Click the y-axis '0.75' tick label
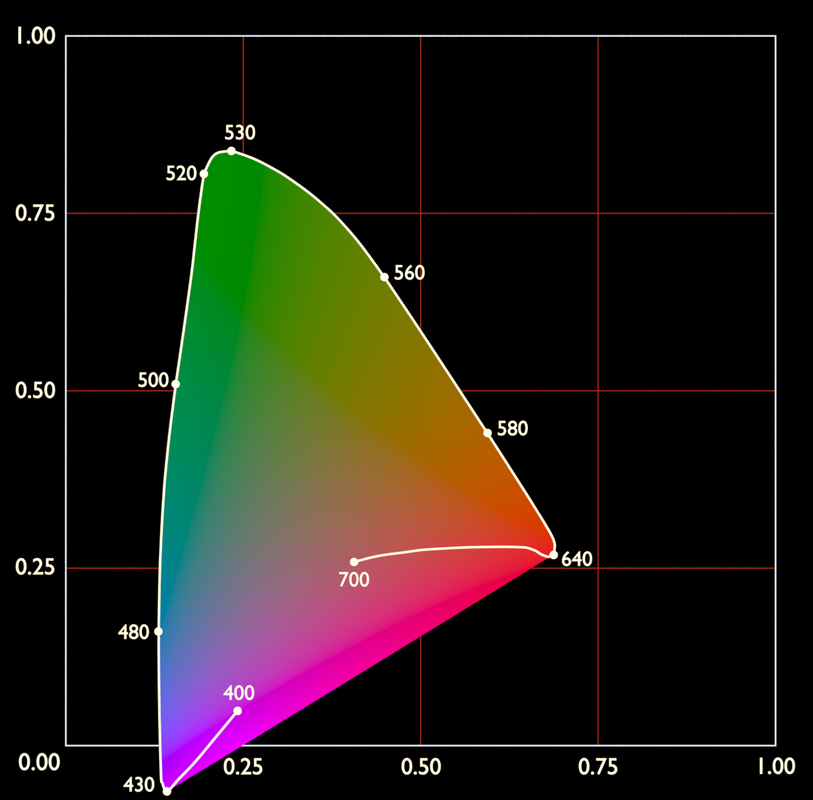The width and height of the screenshot is (813, 800). pos(35,214)
